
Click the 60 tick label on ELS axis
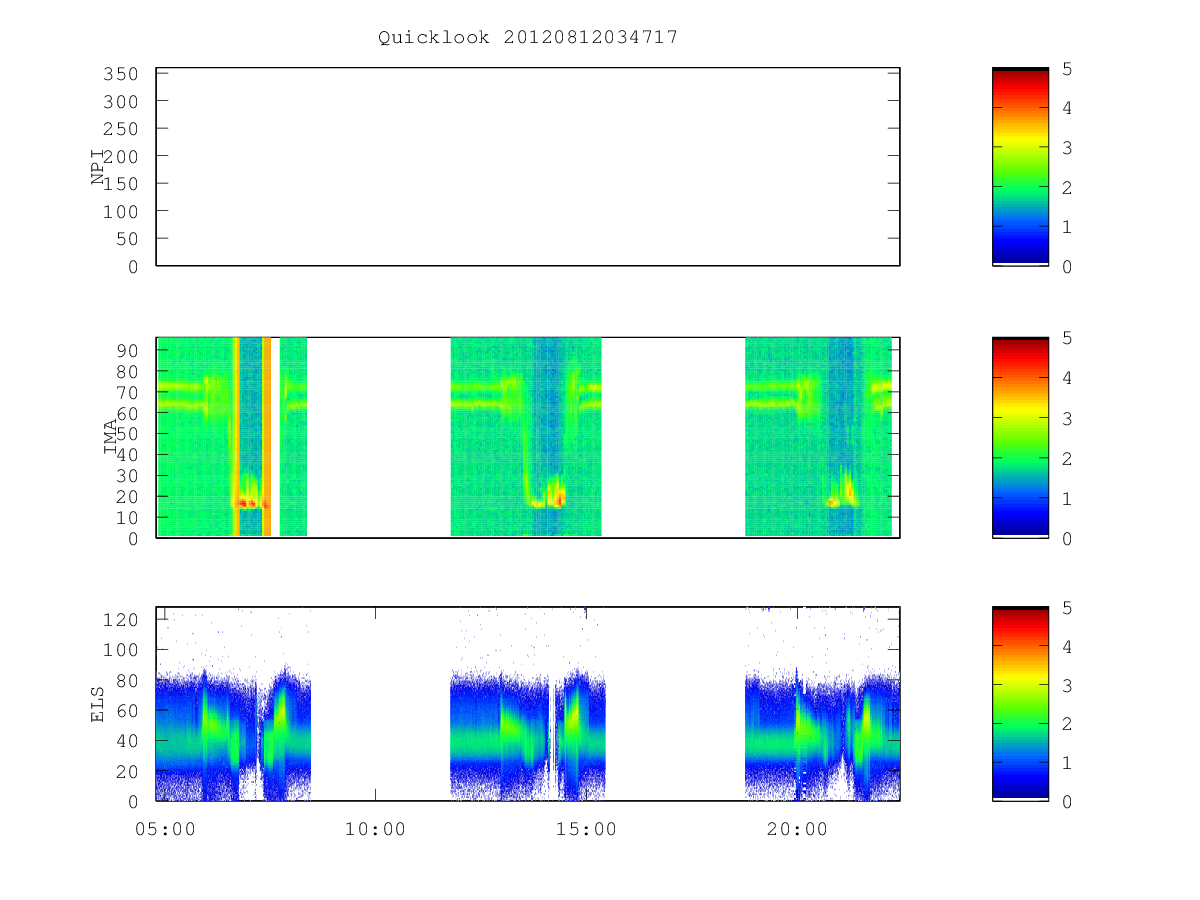click(x=128, y=711)
